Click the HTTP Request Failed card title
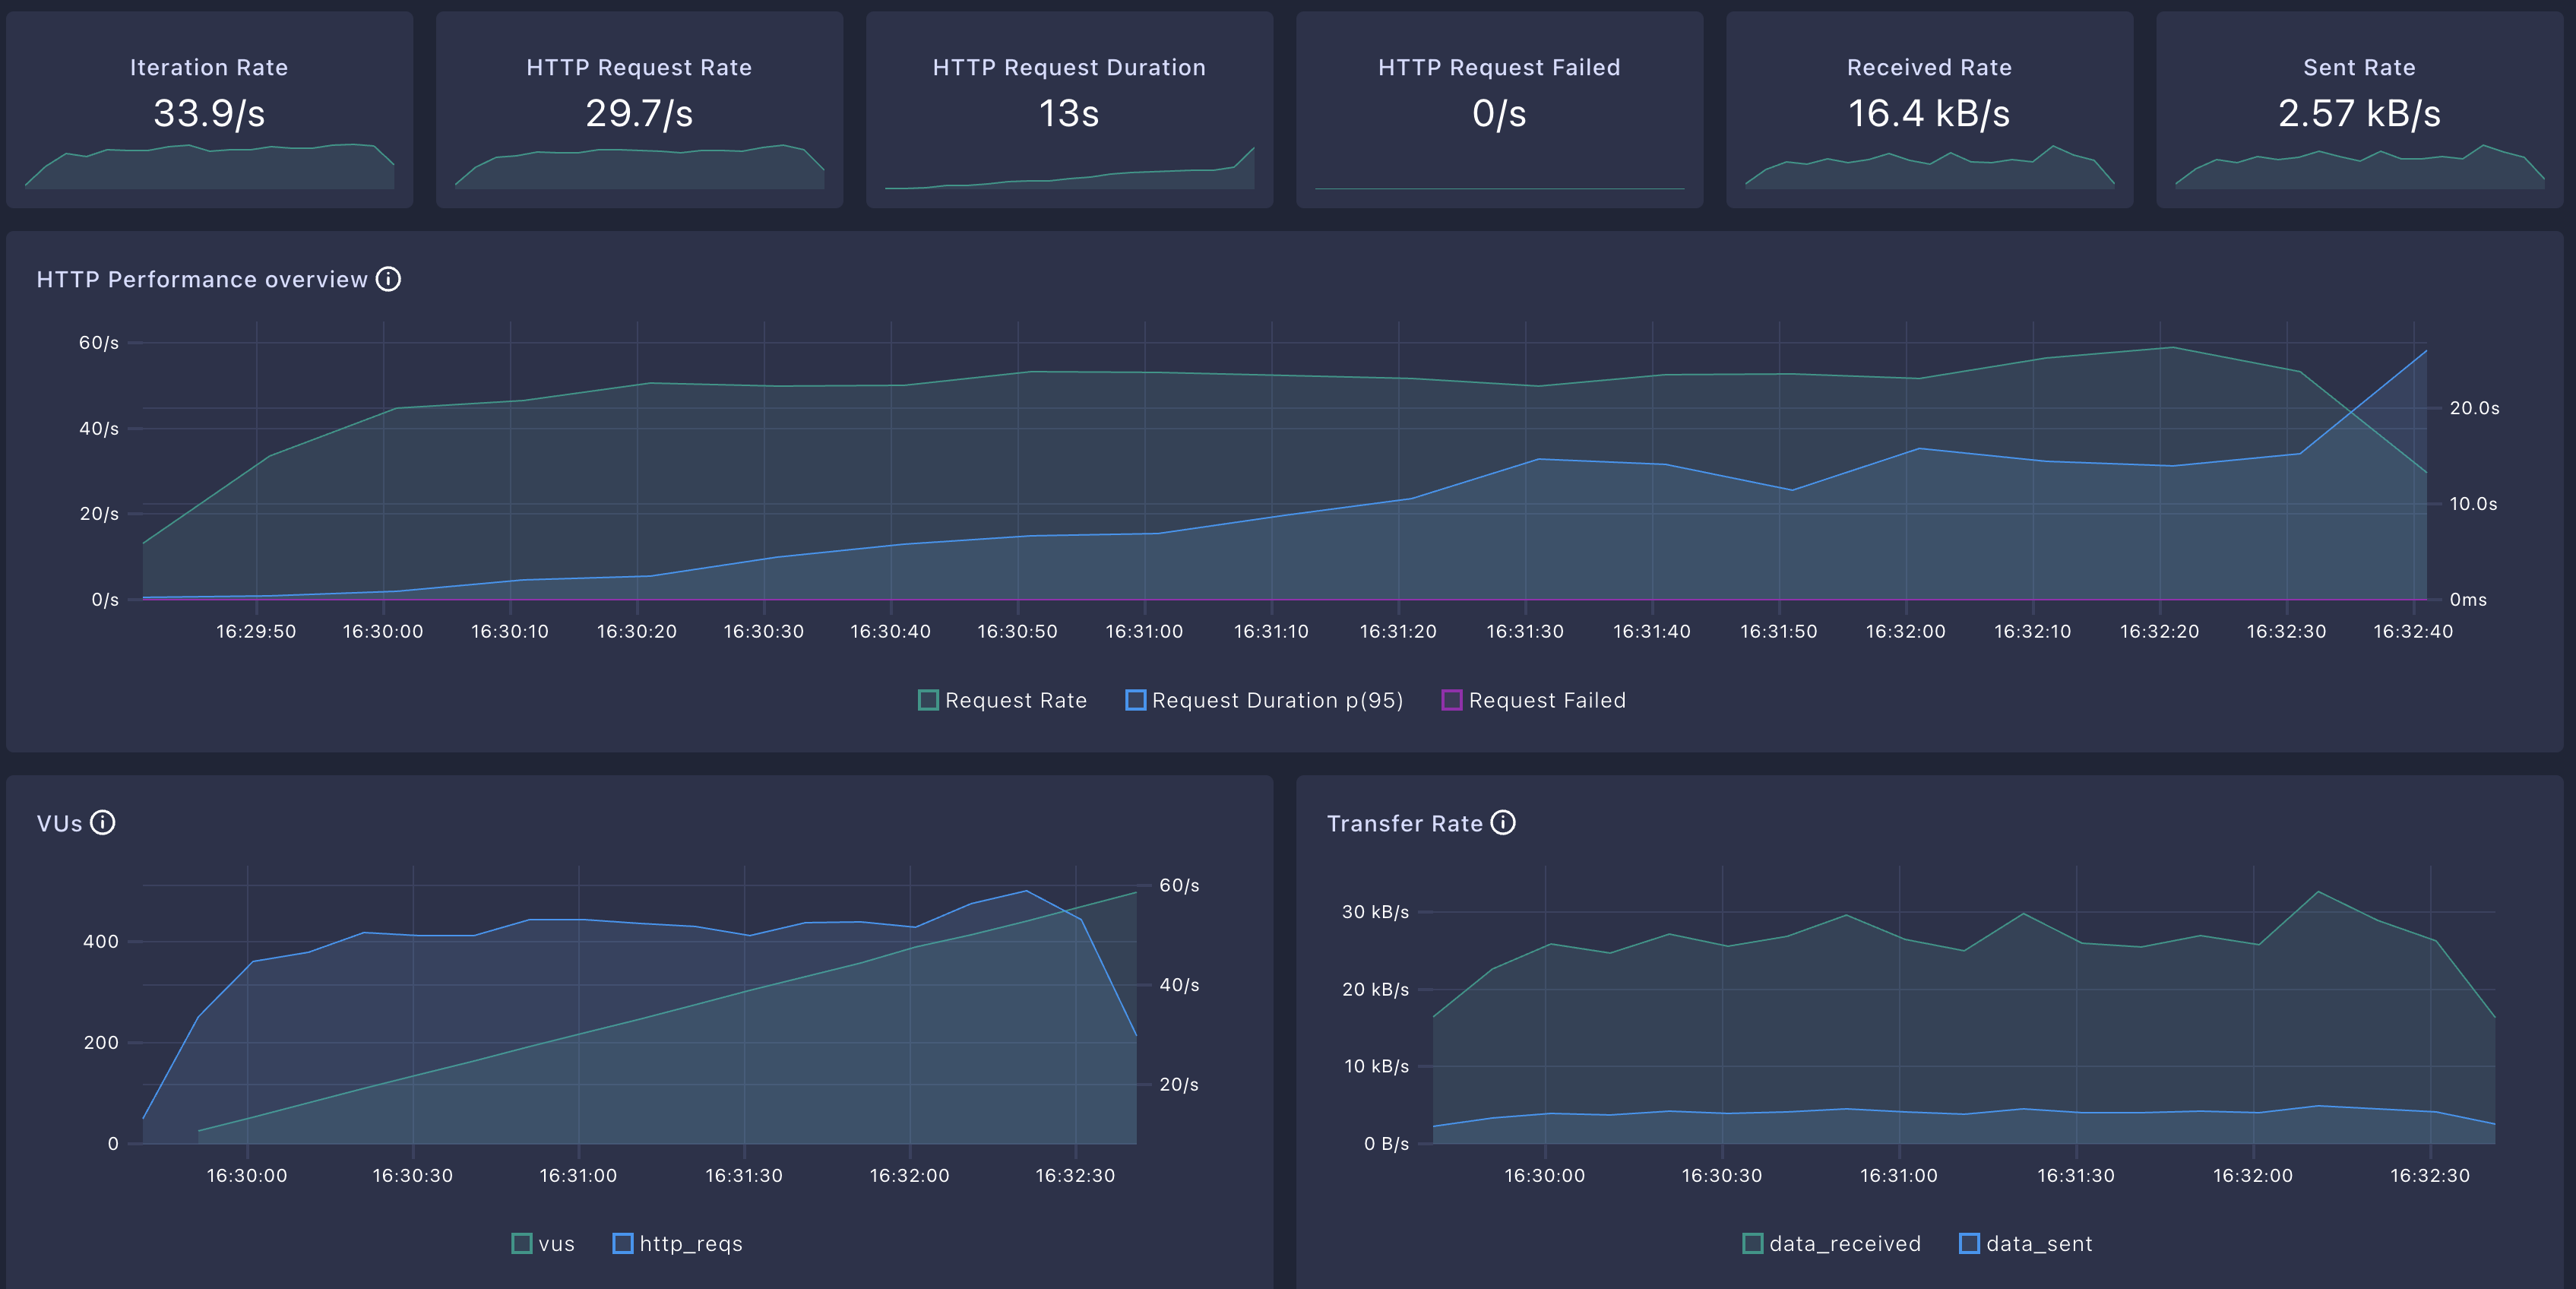2576x1289 pixels. click(1499, 67)
